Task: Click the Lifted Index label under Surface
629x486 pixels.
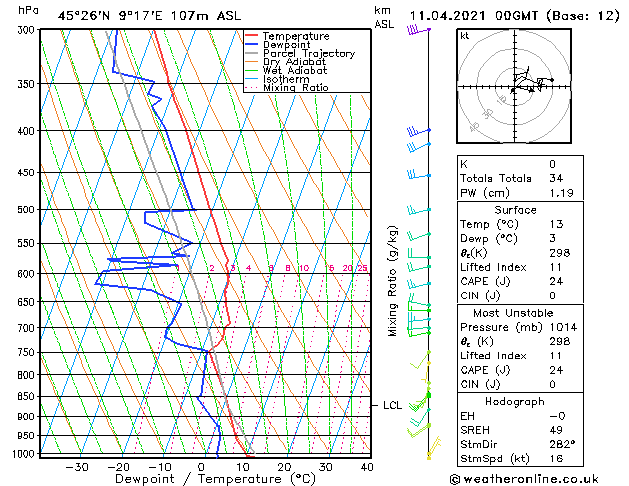Action: click(x=493, y=267)
